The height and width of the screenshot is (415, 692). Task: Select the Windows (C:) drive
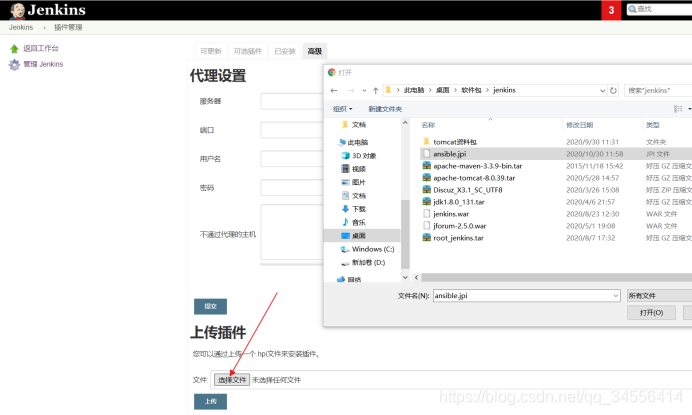[367, 249]
